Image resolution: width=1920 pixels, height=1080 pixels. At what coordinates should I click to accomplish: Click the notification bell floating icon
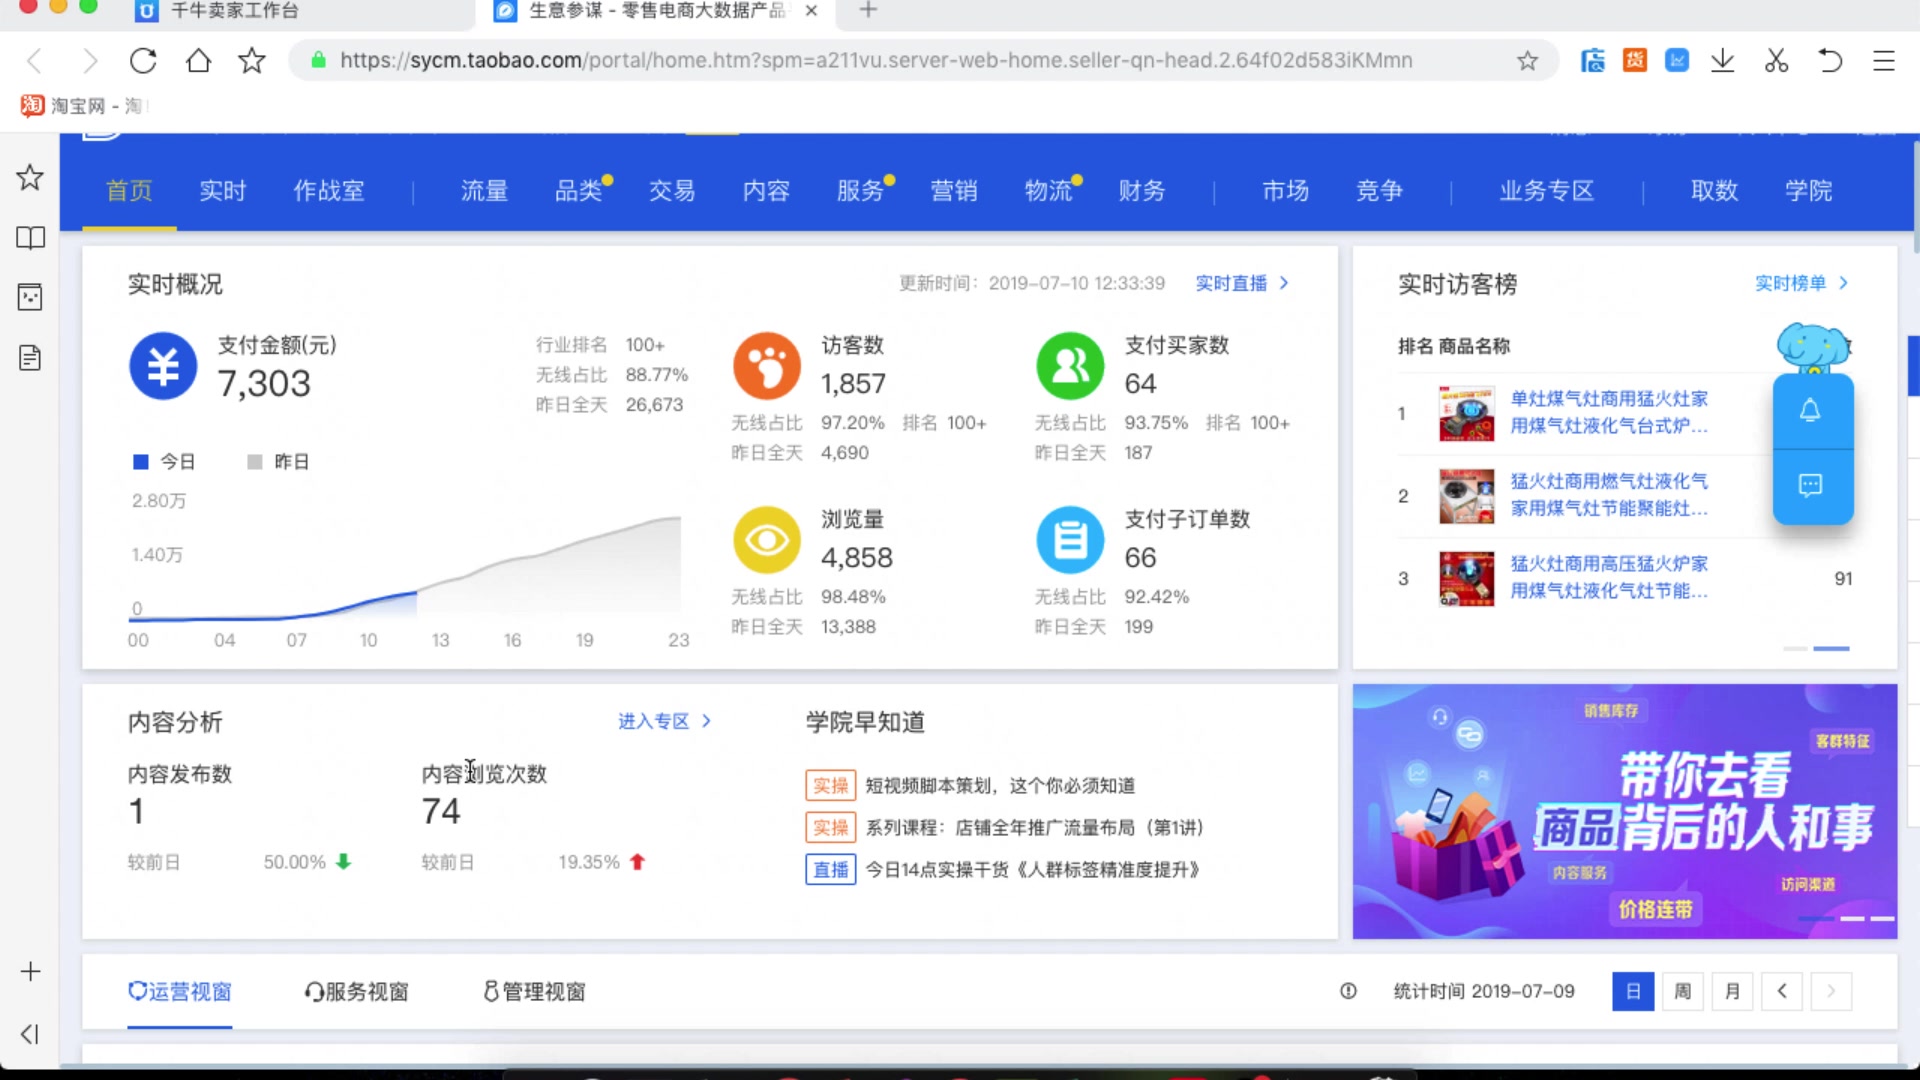point(1810,411)
